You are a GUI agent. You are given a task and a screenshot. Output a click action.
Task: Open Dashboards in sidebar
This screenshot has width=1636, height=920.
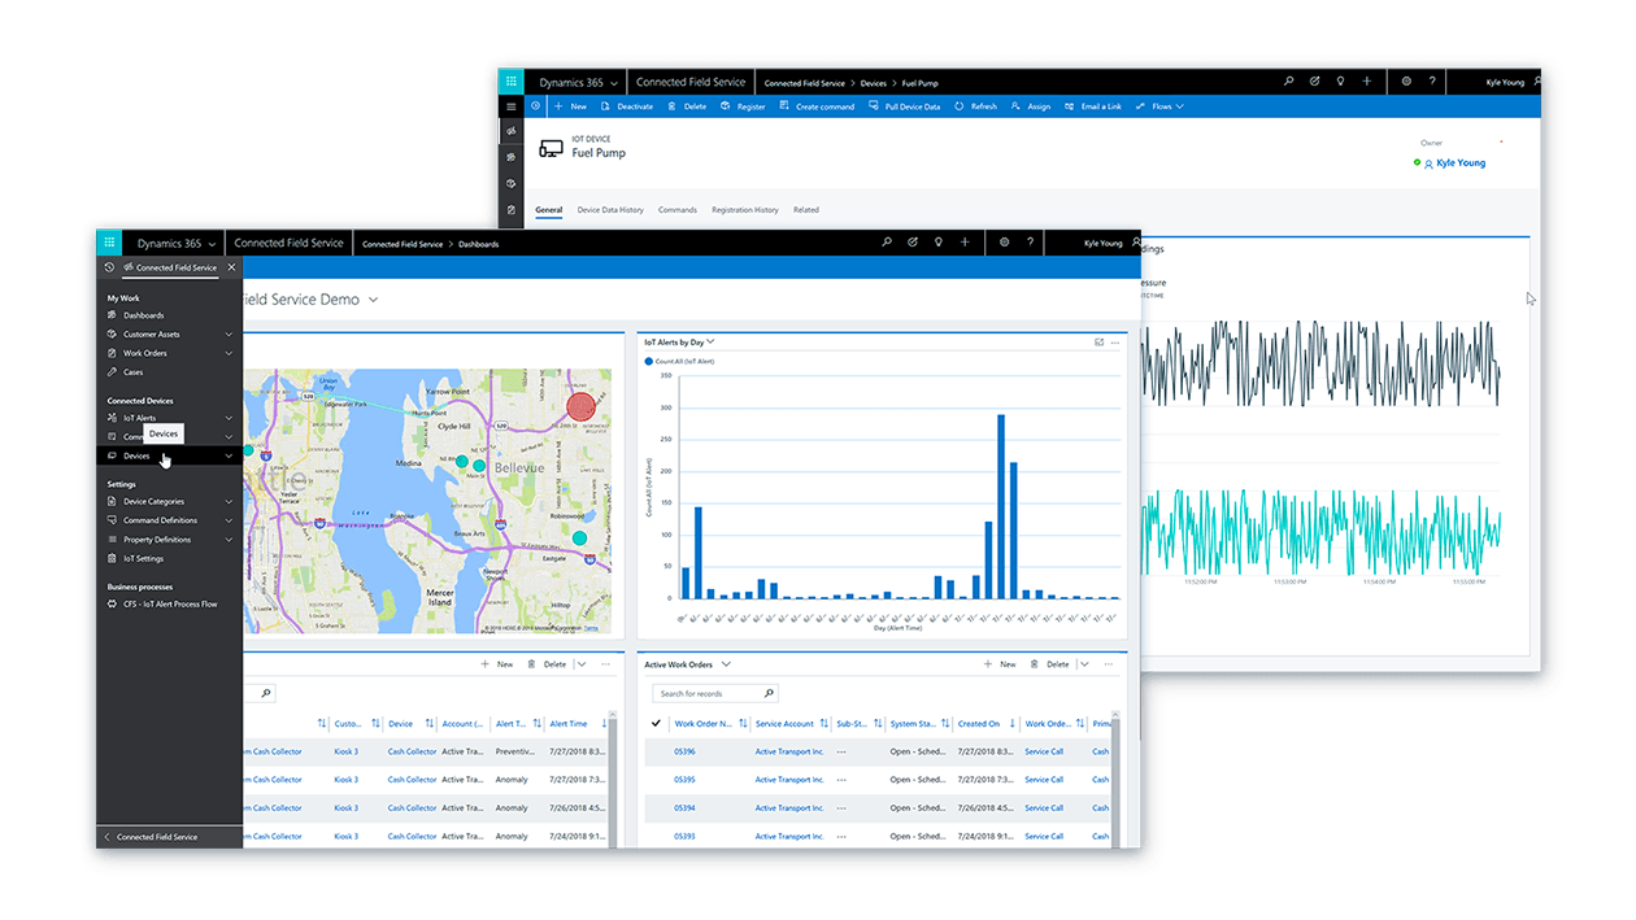pos(143,315)
